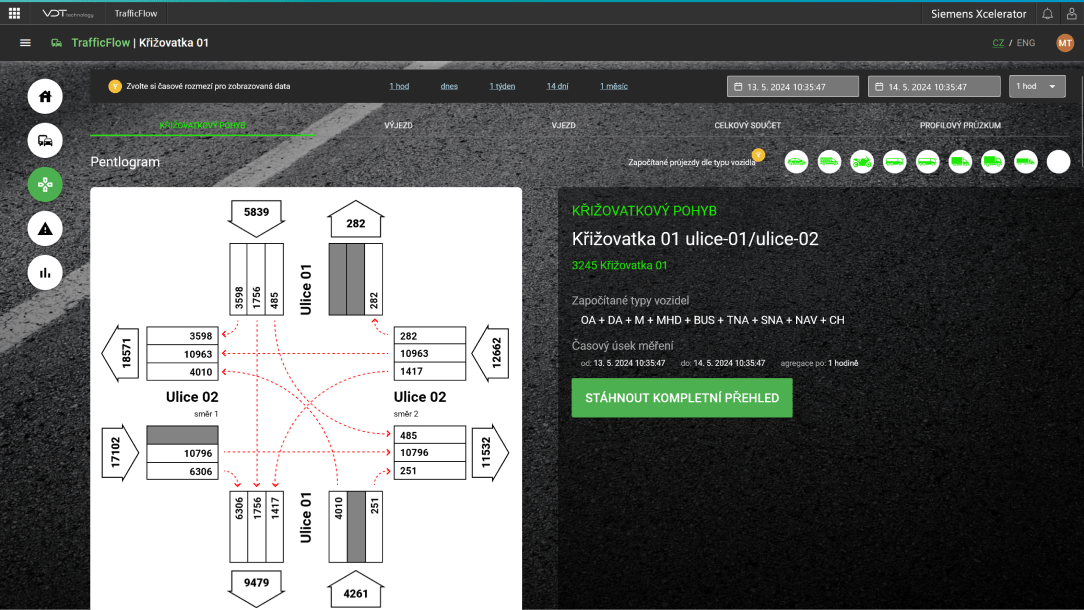Switch to the PROFILOVÝ PRŮZKUM tab
The image size is (1084, 610).
(x=960, y=126)
